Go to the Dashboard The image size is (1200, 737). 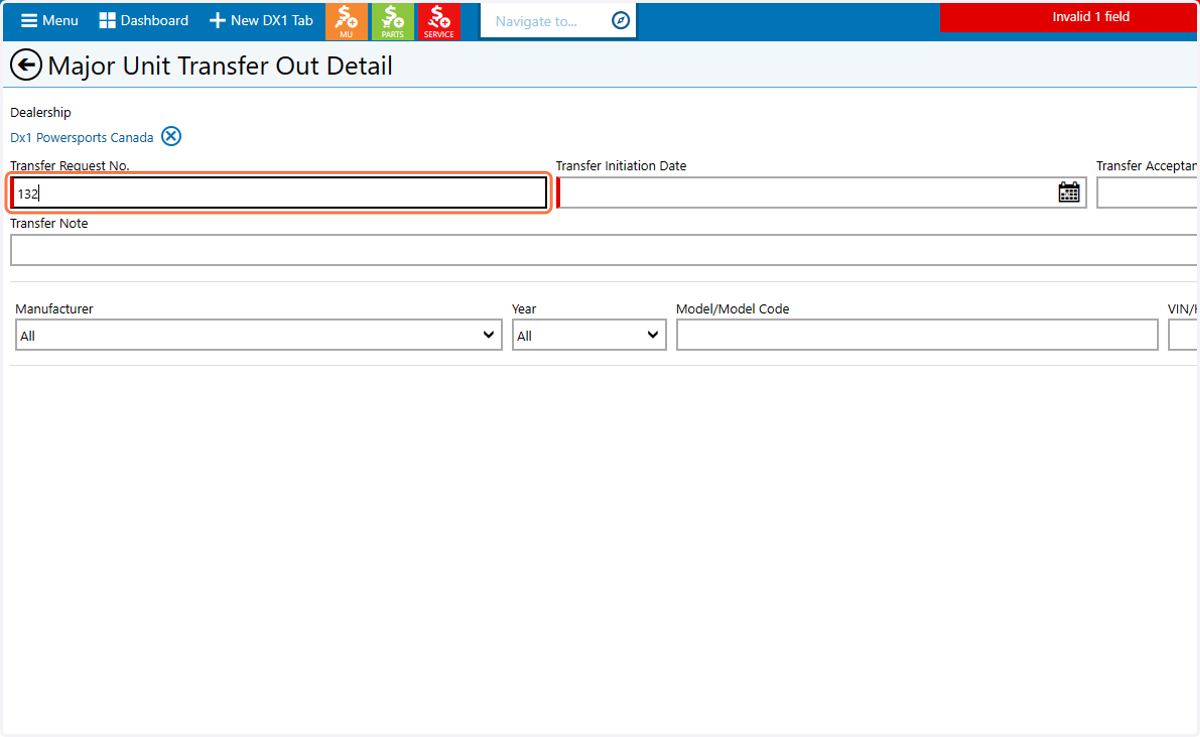coord(143,20)
